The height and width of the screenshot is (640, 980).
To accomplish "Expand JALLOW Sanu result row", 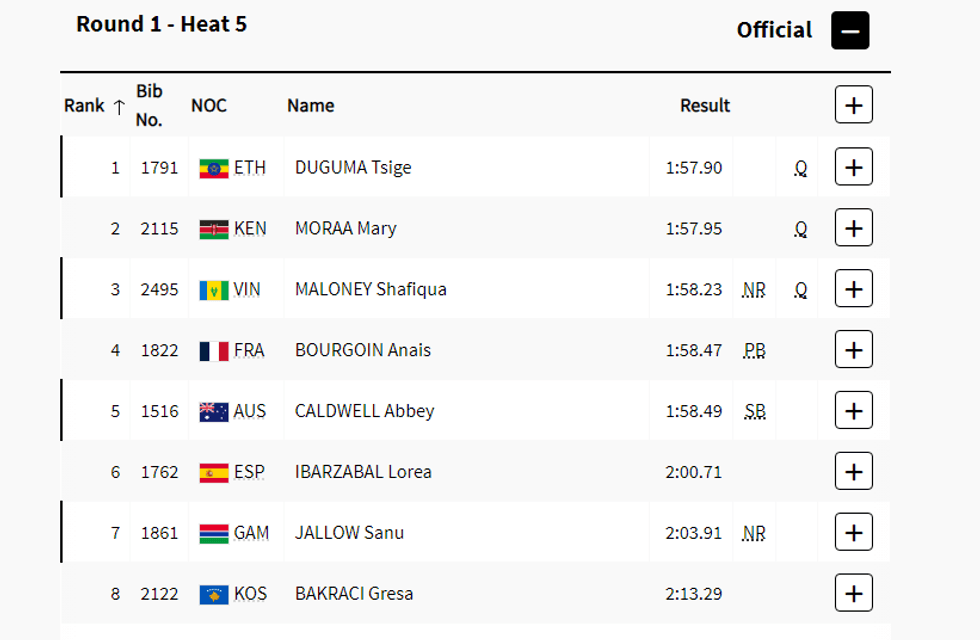I will [853, 533].
